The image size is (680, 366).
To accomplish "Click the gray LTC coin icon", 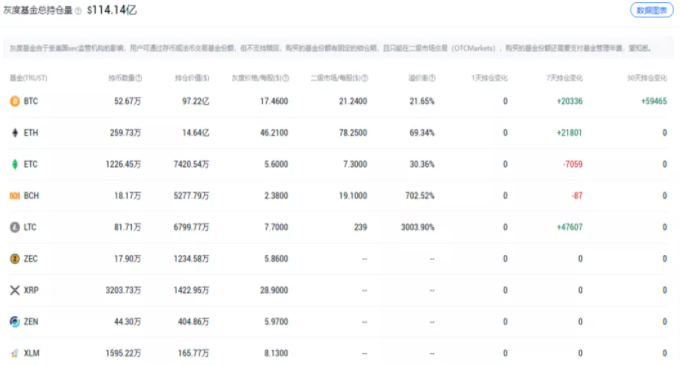I will coord(15,227).
